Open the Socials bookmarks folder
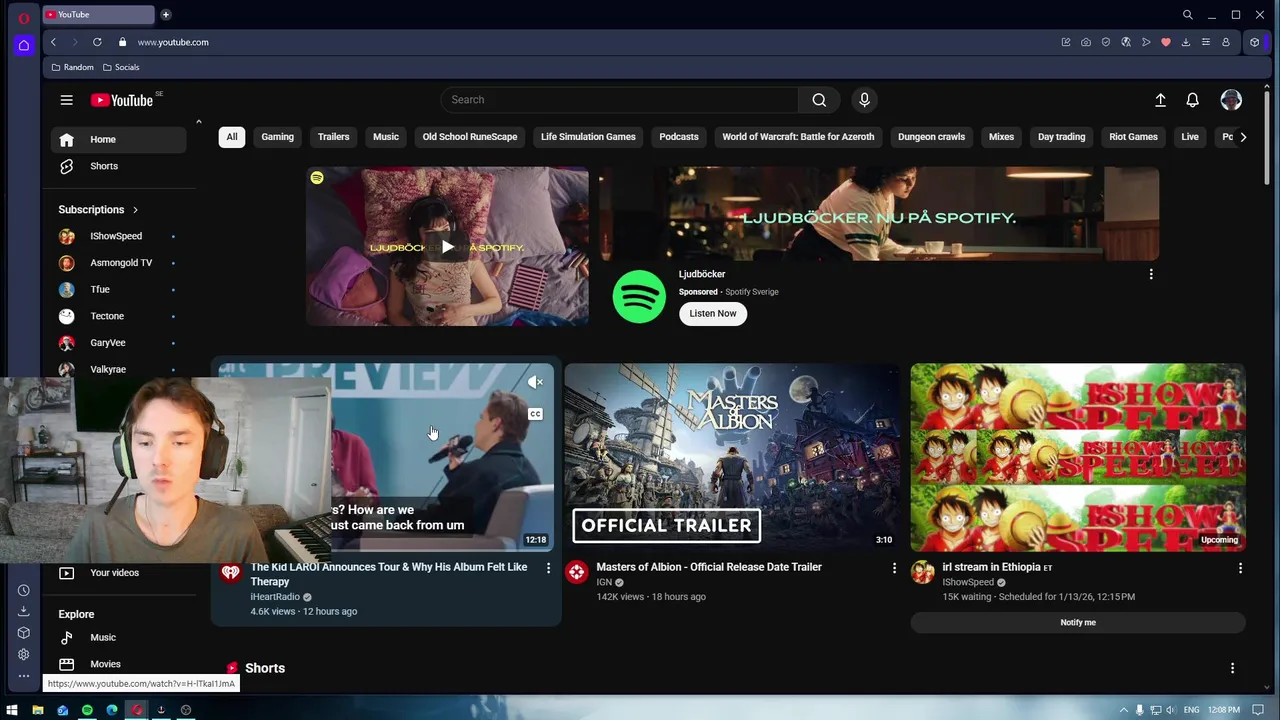 [121, 67]
